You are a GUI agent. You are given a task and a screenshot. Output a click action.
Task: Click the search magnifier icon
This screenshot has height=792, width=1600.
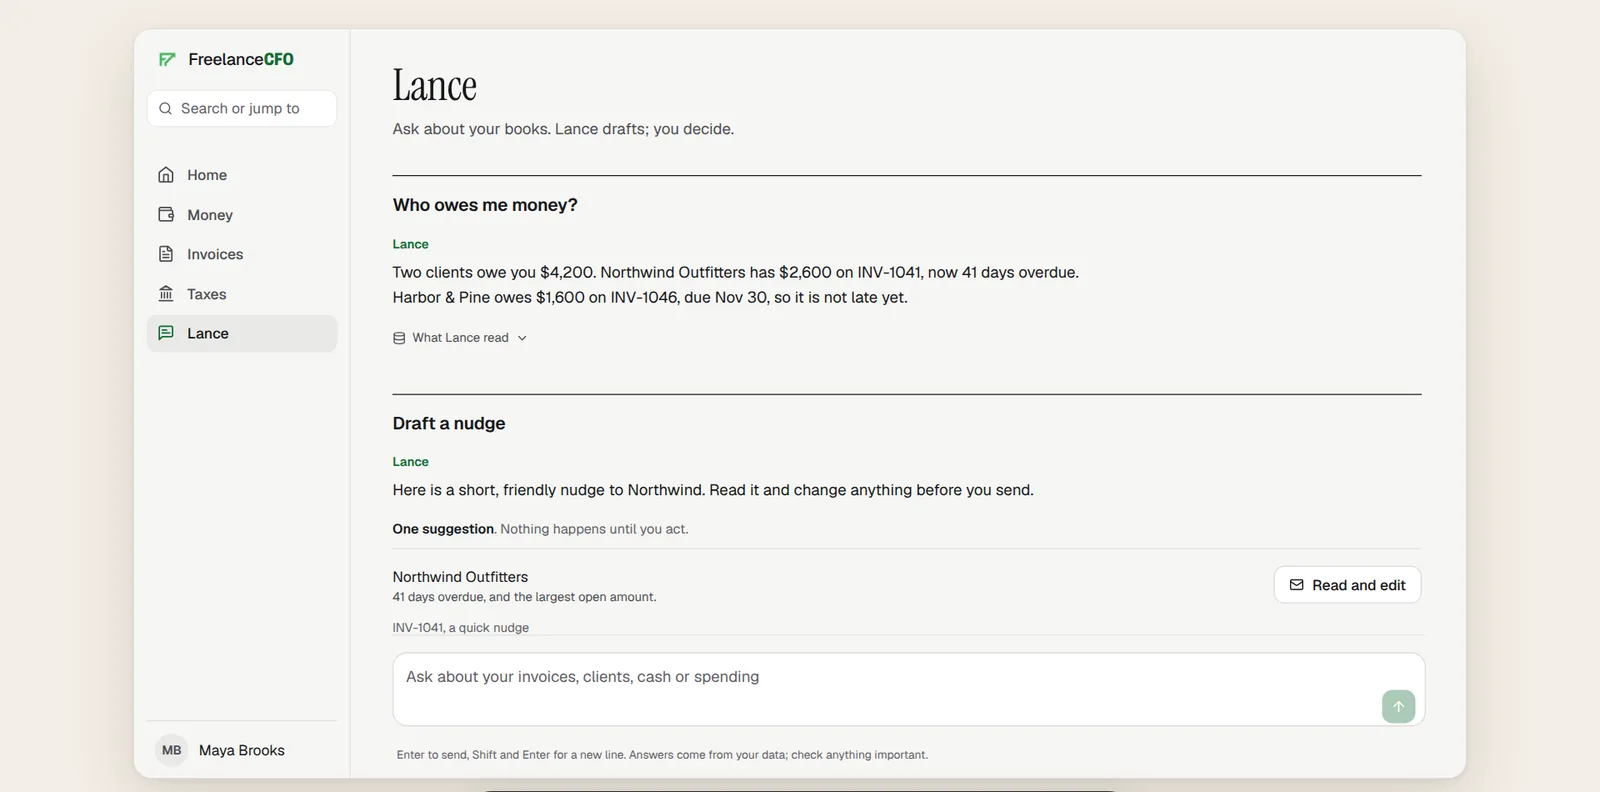(x=166, y=108)
